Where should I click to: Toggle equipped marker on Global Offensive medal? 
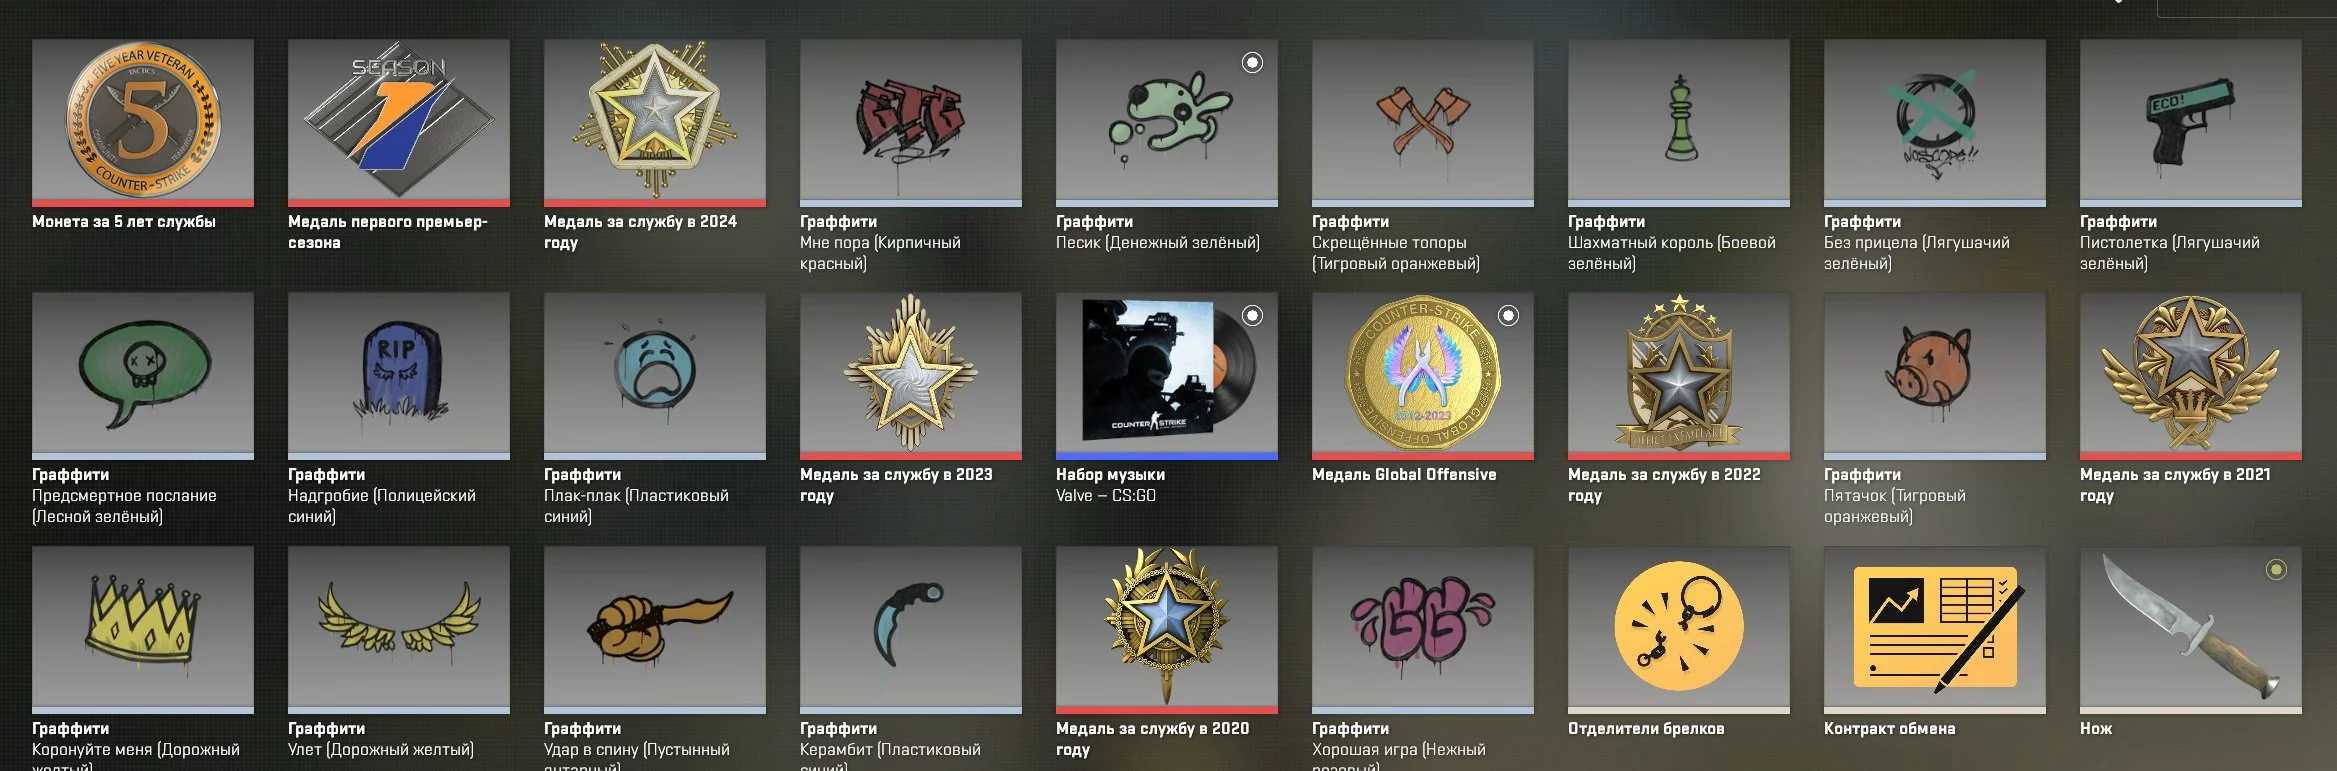(x=1508, y=315)
